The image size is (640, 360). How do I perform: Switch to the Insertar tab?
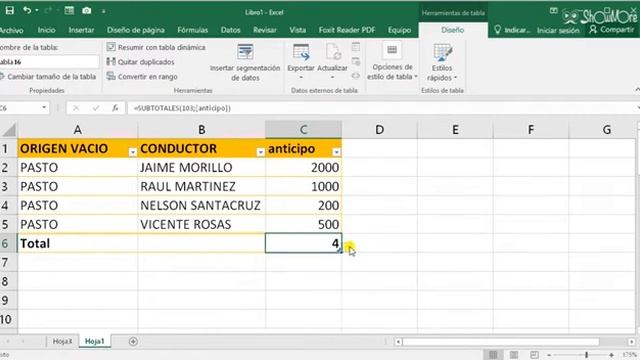click(x=81, y=30)
